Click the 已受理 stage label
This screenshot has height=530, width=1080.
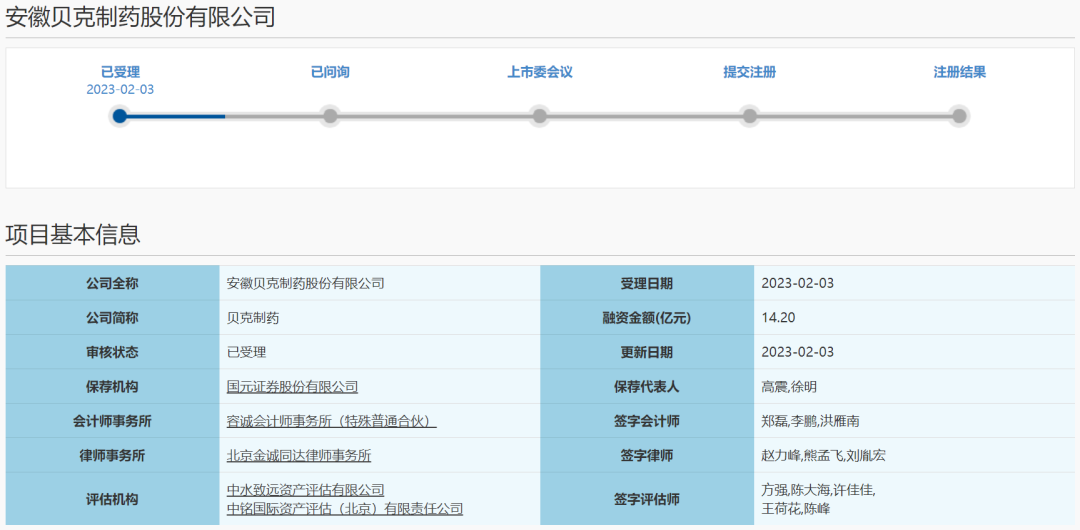[x=120, y=72]
